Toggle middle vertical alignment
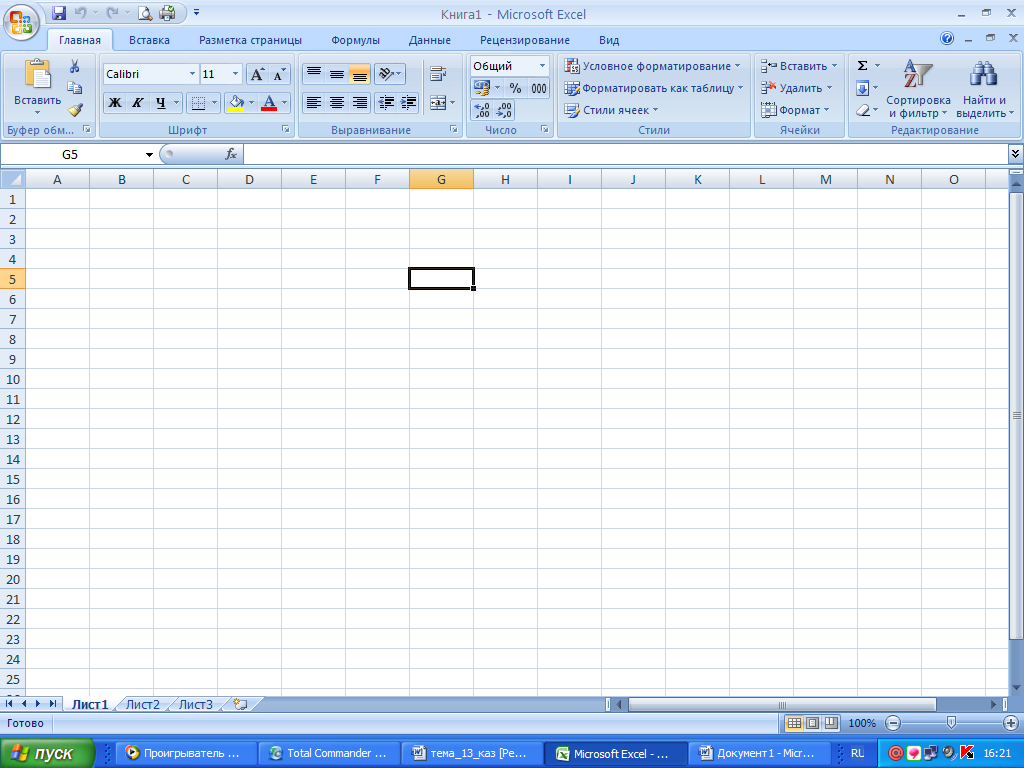The image size is (1024, 768). pos(336,74)
